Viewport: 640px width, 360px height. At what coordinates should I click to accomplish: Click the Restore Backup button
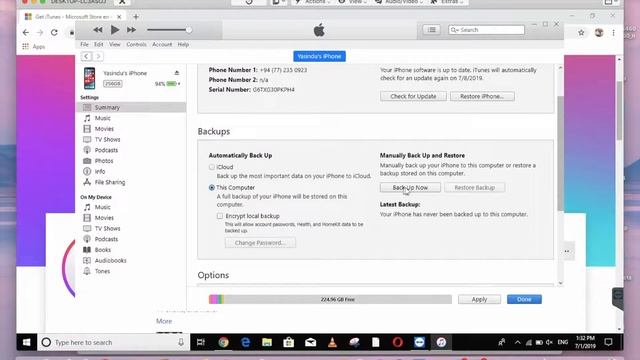(x=474, y=187)
